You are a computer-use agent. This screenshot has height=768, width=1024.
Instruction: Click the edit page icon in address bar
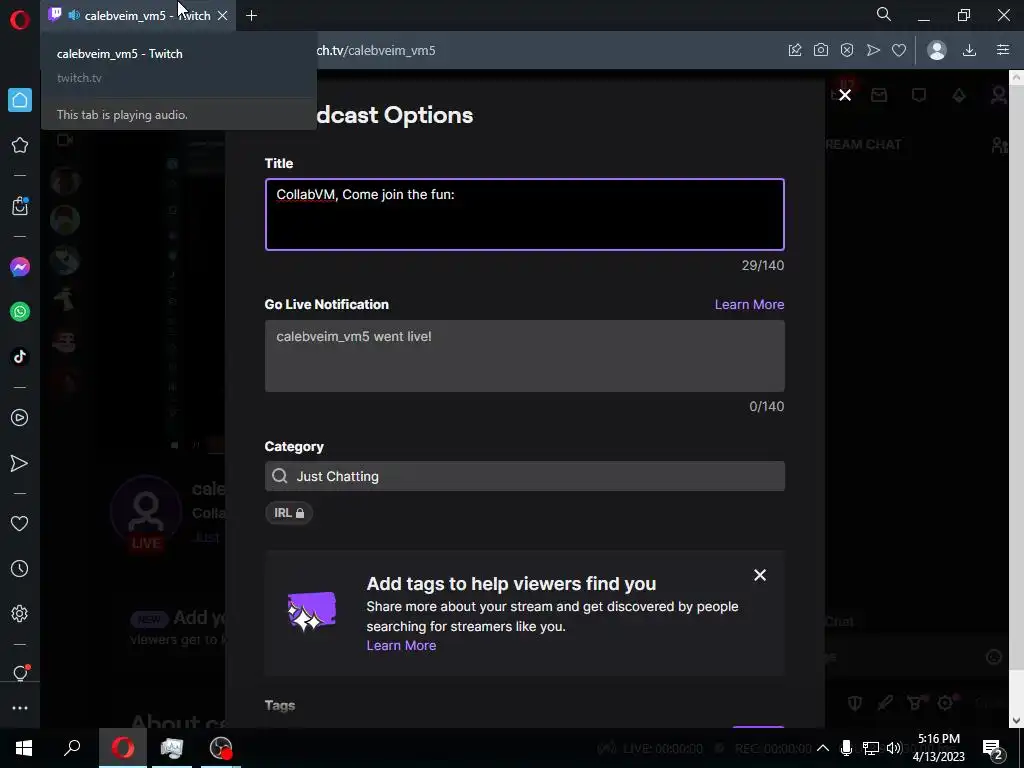(795, 50)
